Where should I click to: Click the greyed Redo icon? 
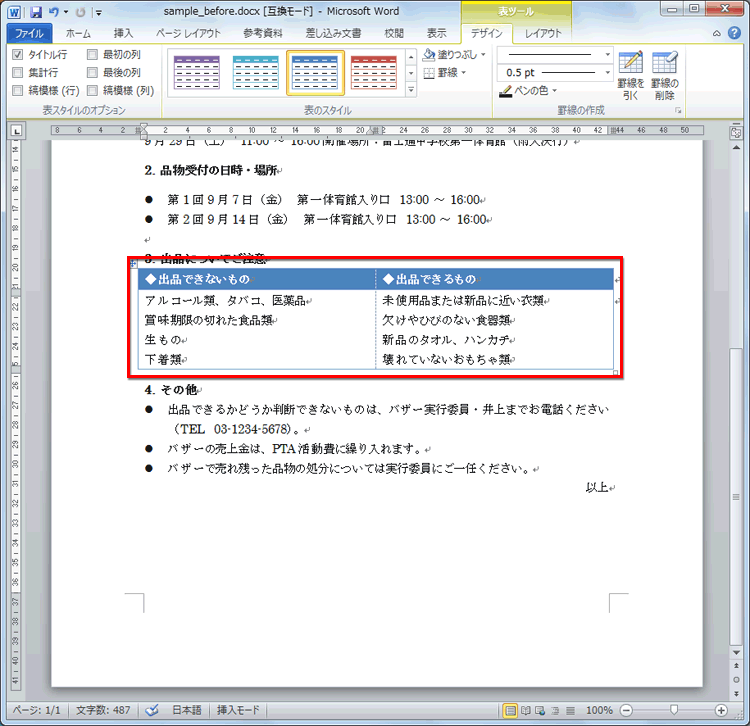tap(80, 12)
